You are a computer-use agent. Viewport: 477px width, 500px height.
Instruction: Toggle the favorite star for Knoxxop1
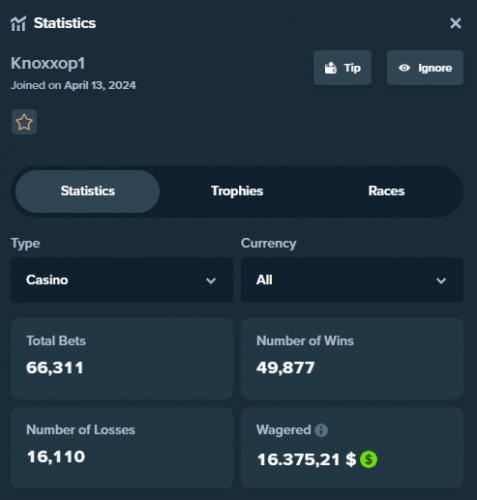[24, 122]
